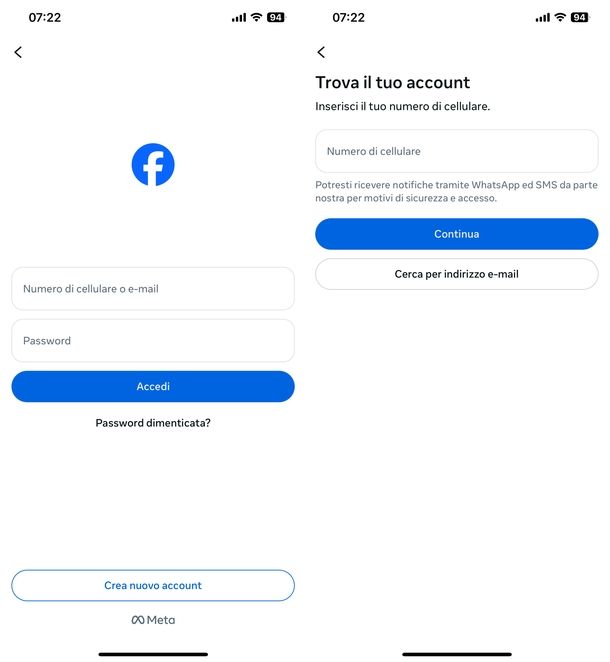Tap the back arrow on login screen
610x662 pixels.
tap(18, 52)
